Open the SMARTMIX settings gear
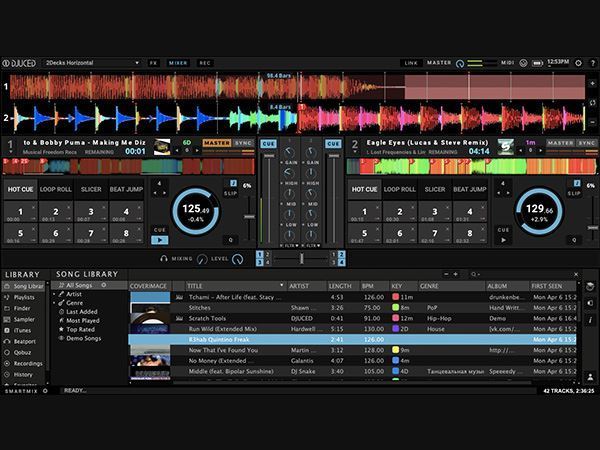 [x=45, y=391]
